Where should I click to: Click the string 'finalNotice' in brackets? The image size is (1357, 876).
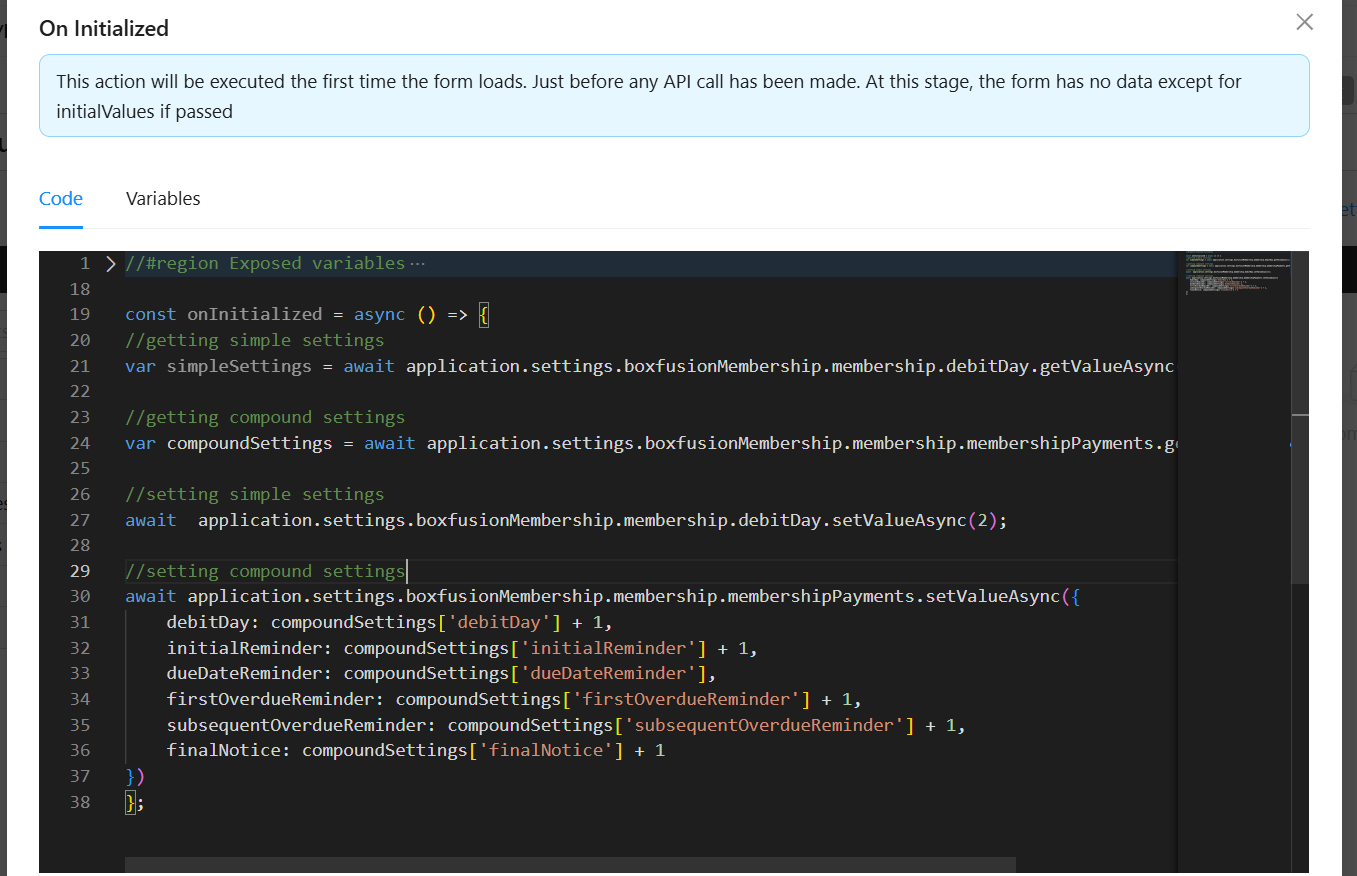click(546, 751)
